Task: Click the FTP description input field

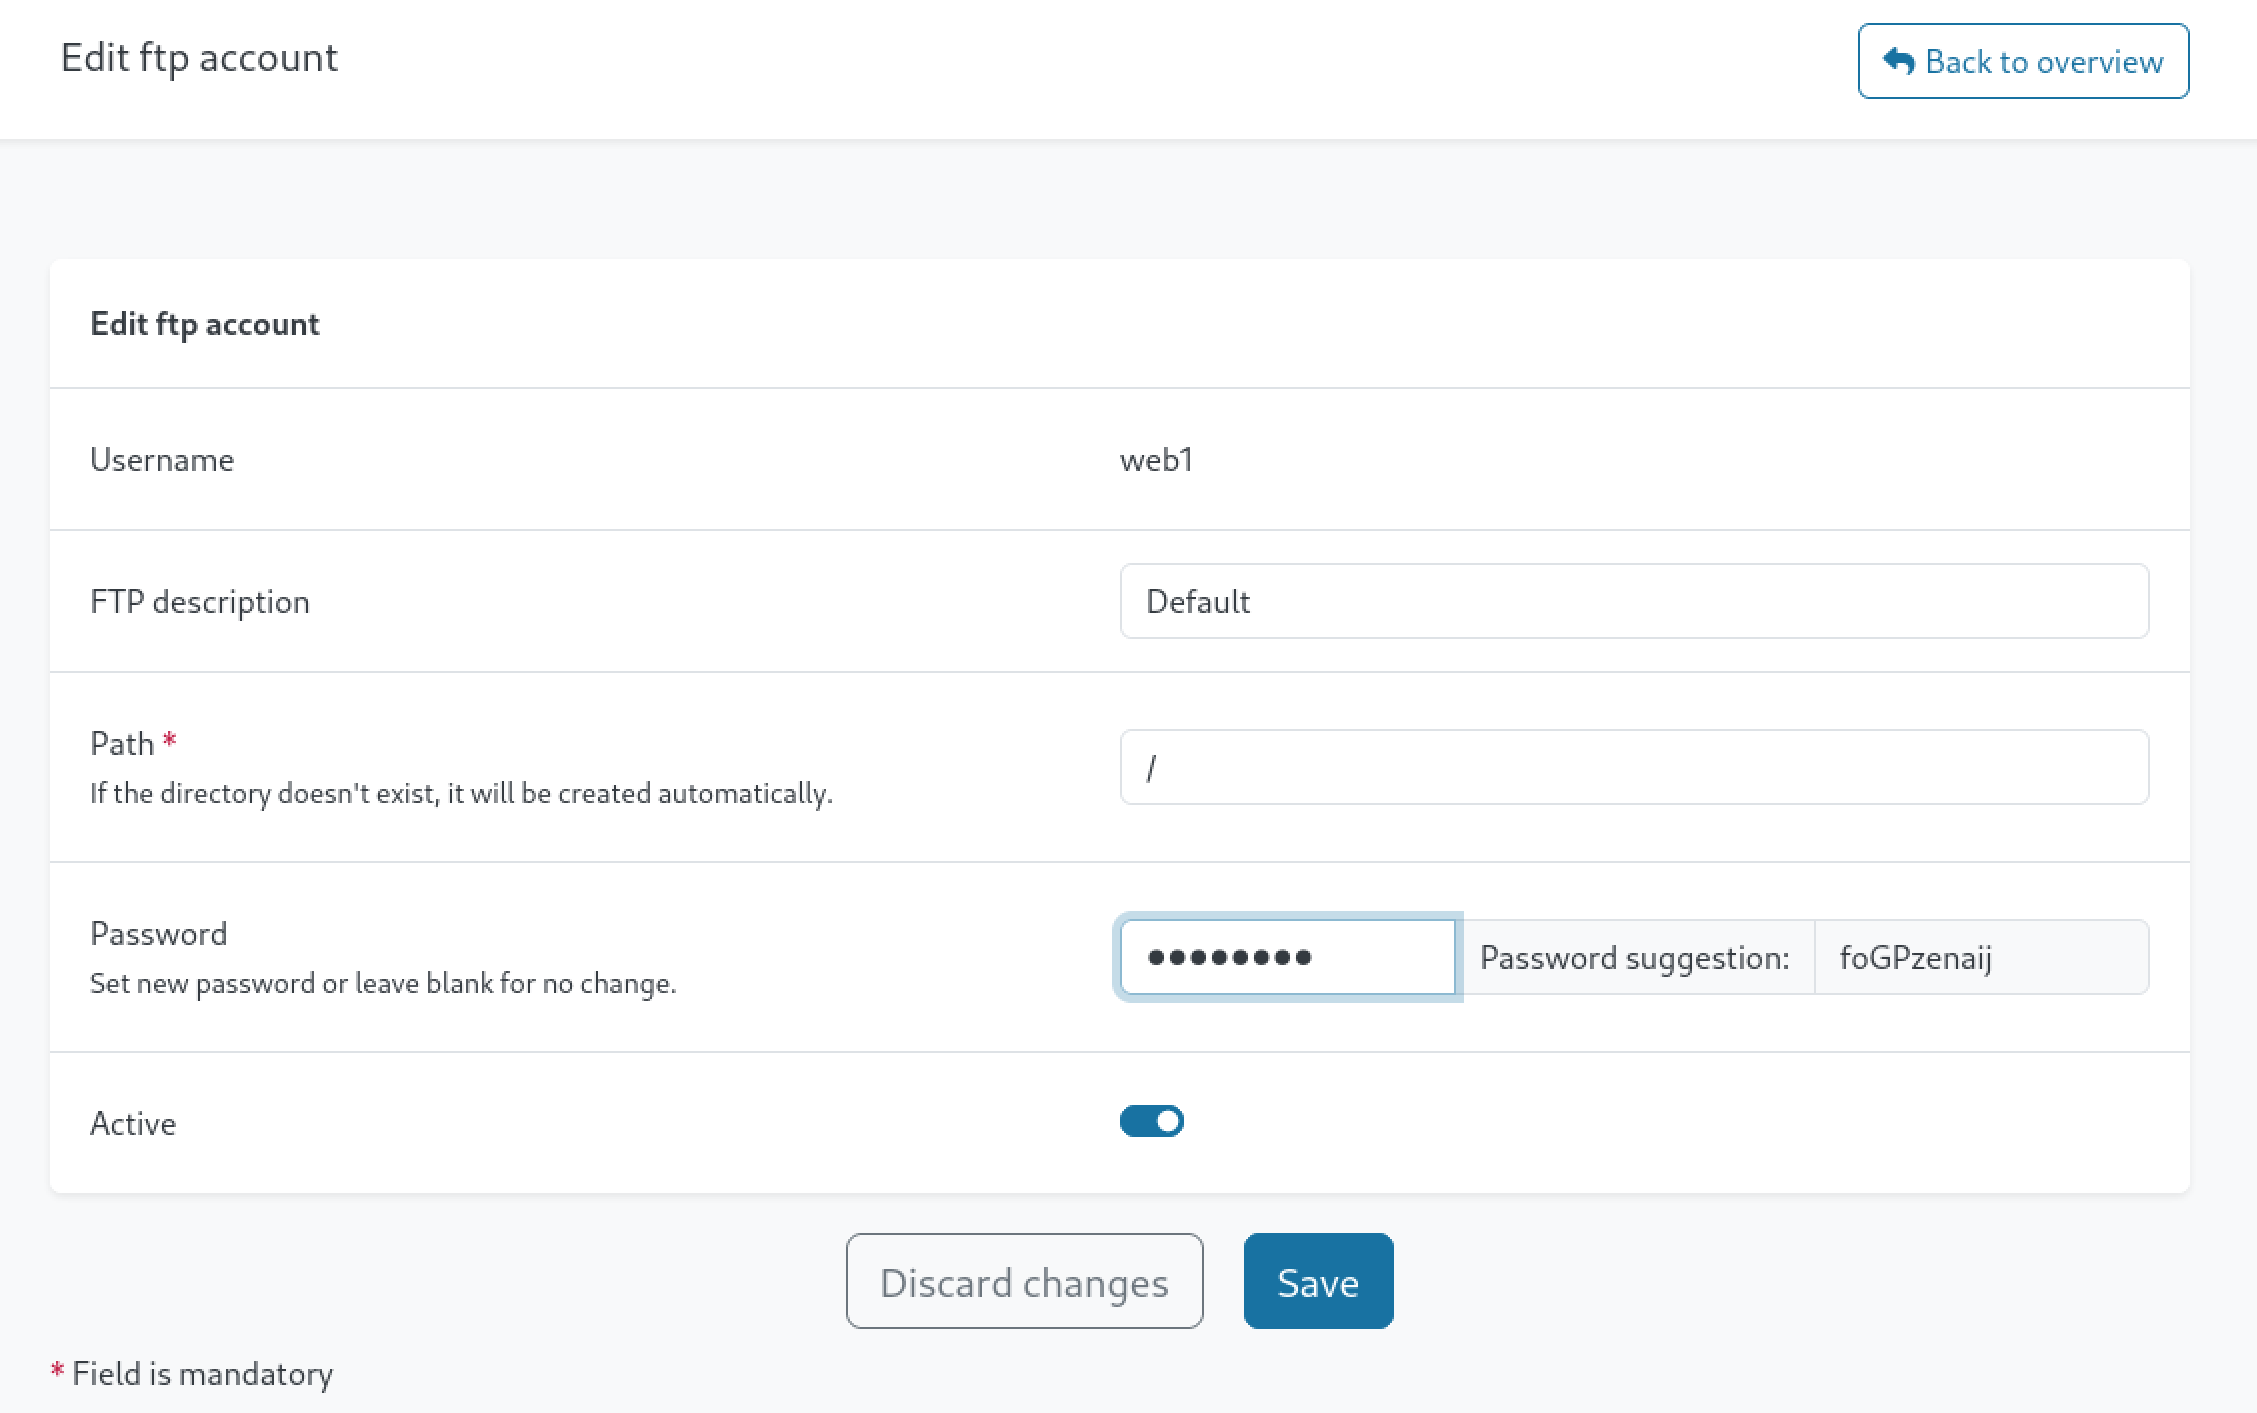Action: click(1633, 601)
